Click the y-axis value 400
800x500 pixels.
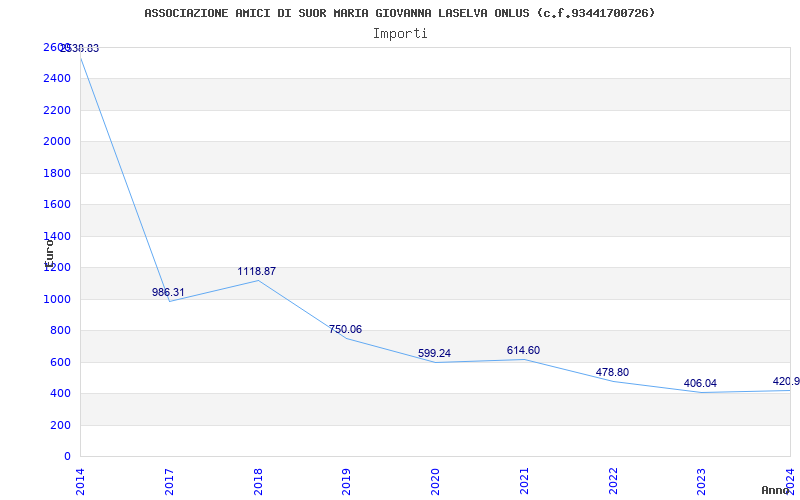pos(60,394)
